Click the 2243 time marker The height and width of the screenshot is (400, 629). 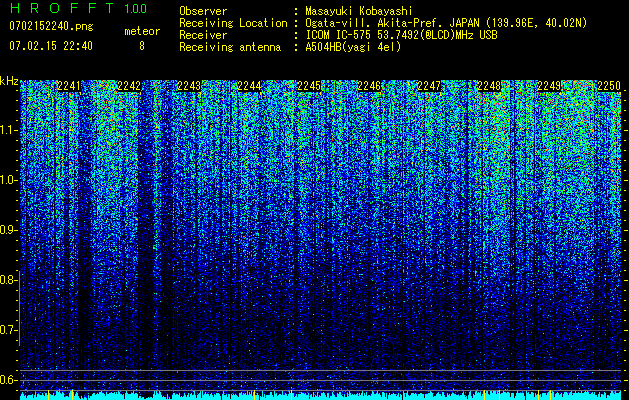189,86
